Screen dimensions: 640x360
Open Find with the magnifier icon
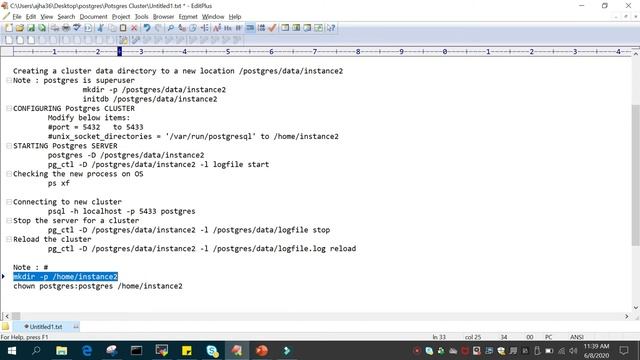pos(171,28)
